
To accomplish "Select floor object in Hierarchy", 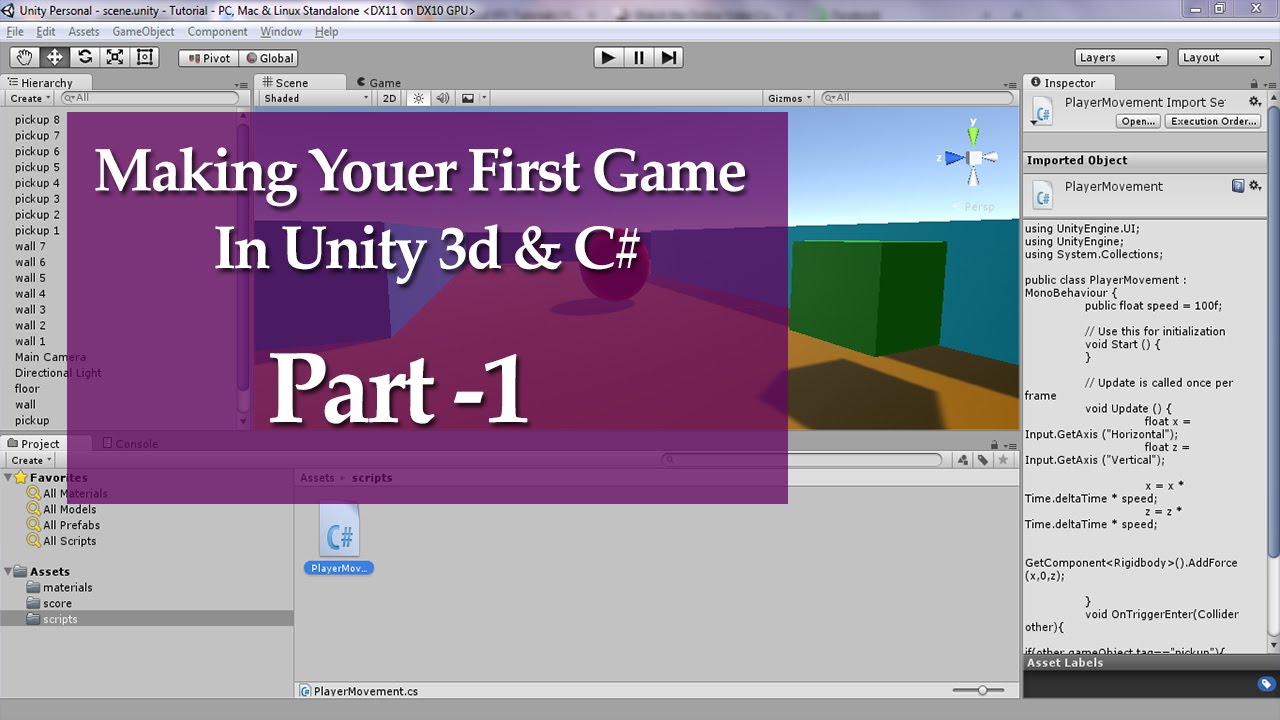I will [x=27, y=389].
